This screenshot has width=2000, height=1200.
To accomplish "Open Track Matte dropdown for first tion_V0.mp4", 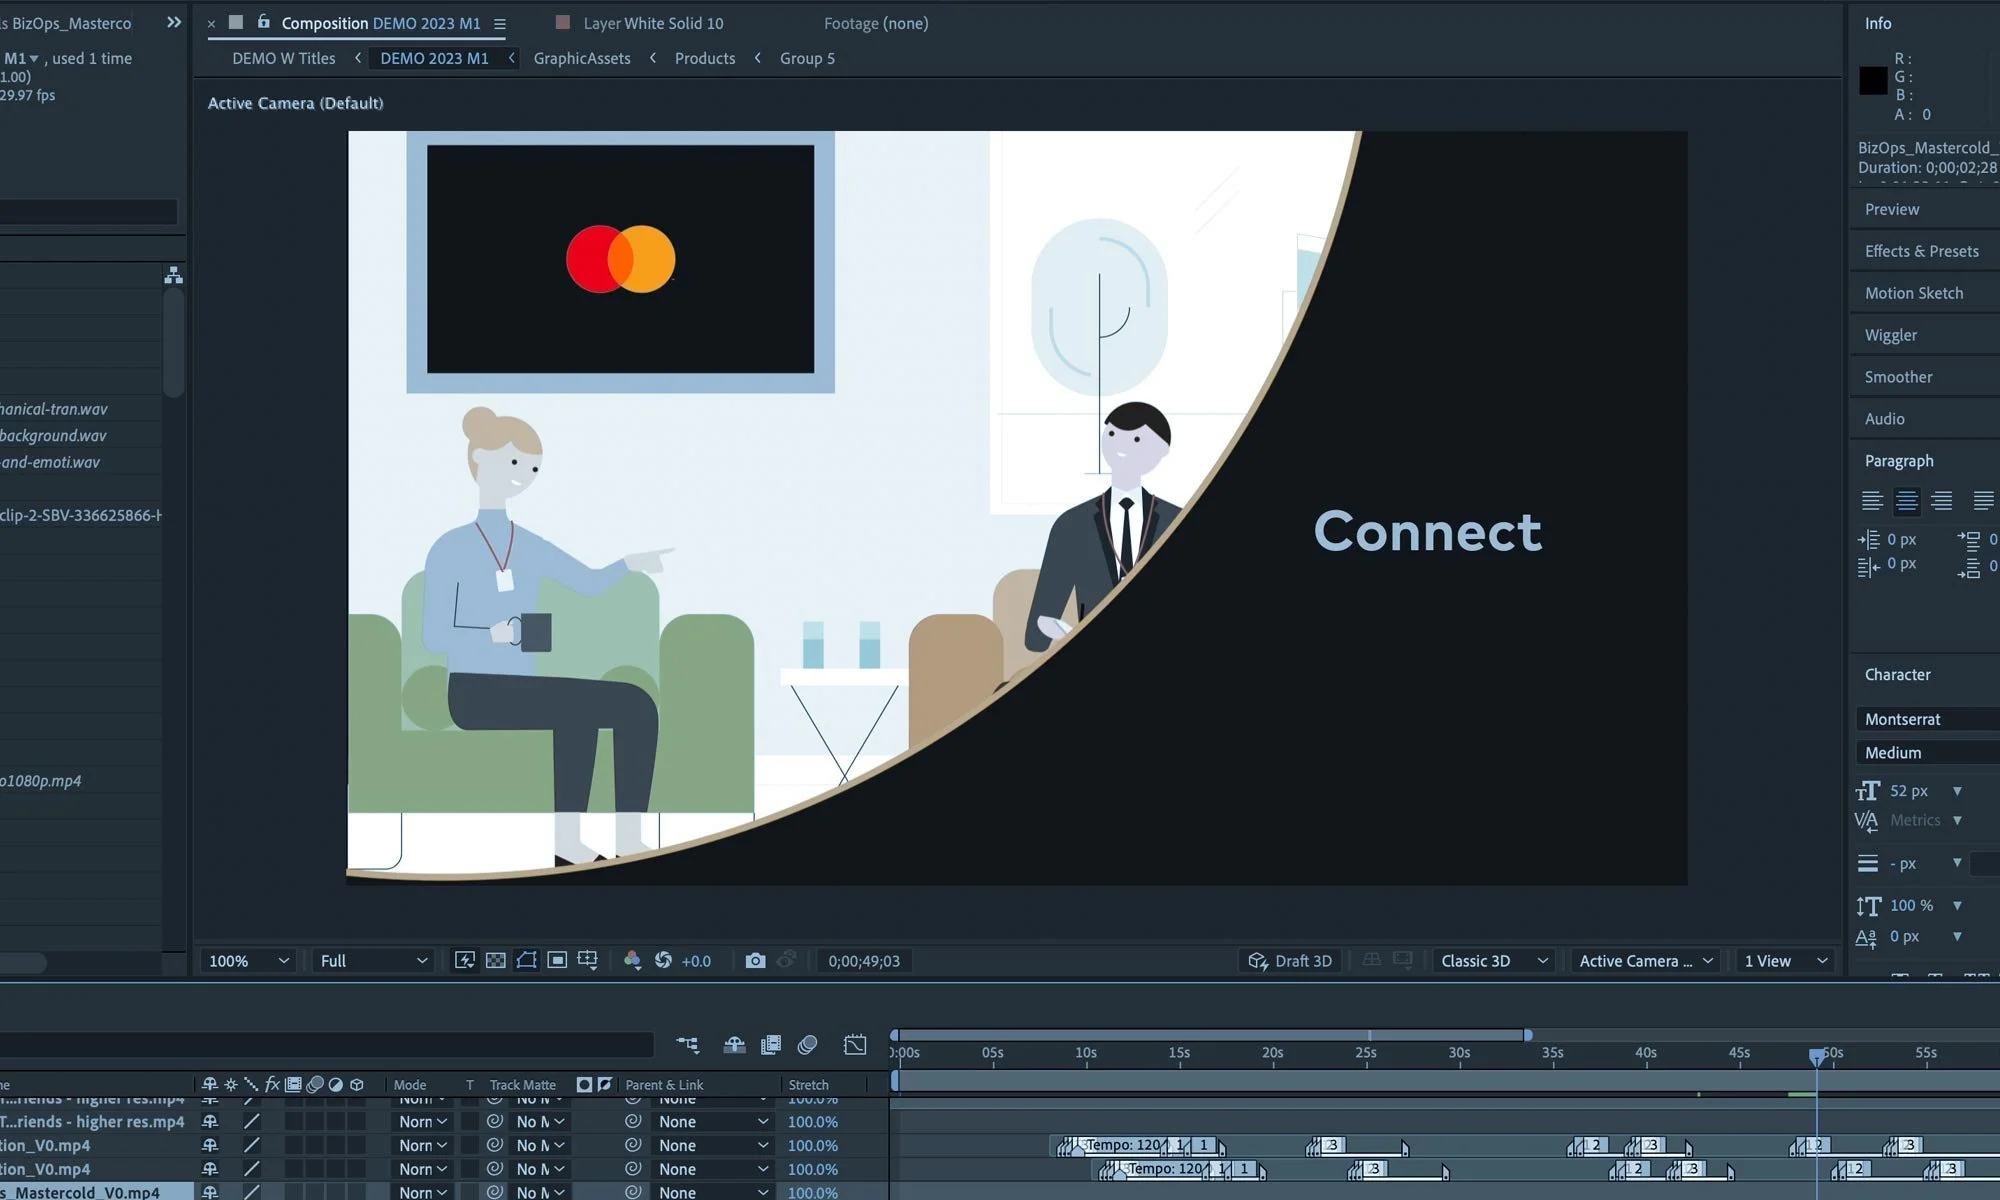I will point(541,1145).
